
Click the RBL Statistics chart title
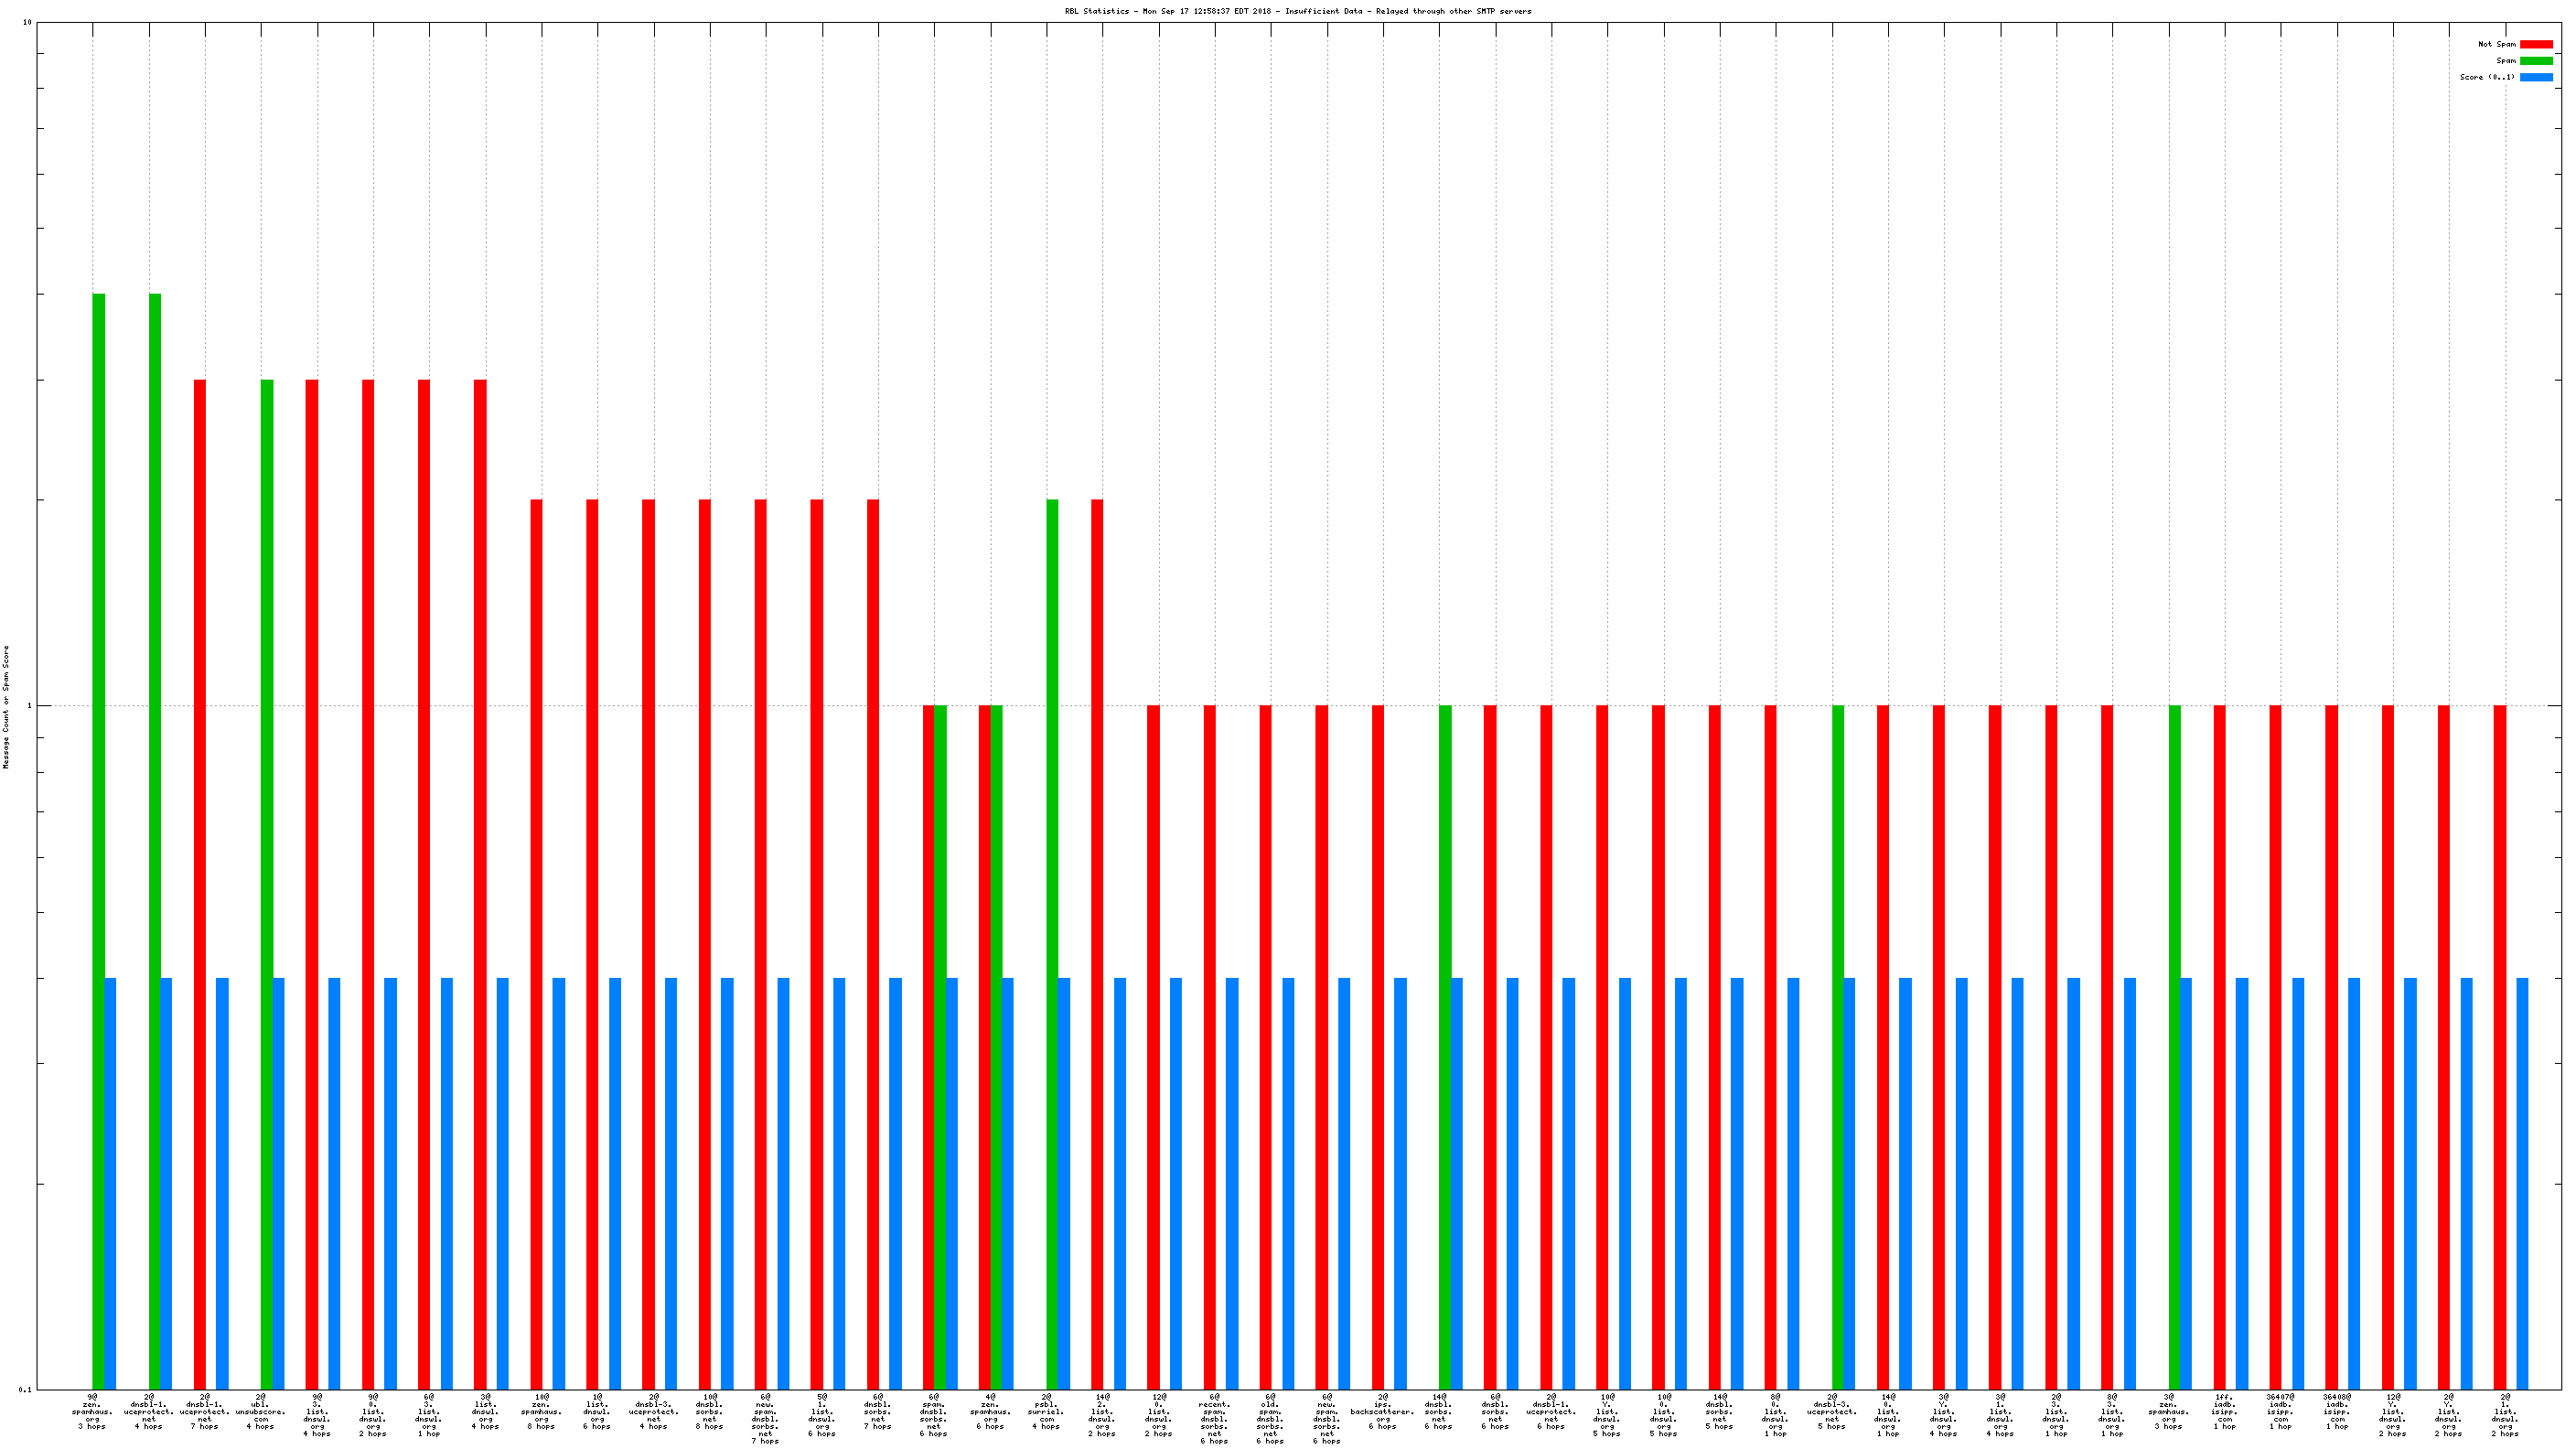1297,11
